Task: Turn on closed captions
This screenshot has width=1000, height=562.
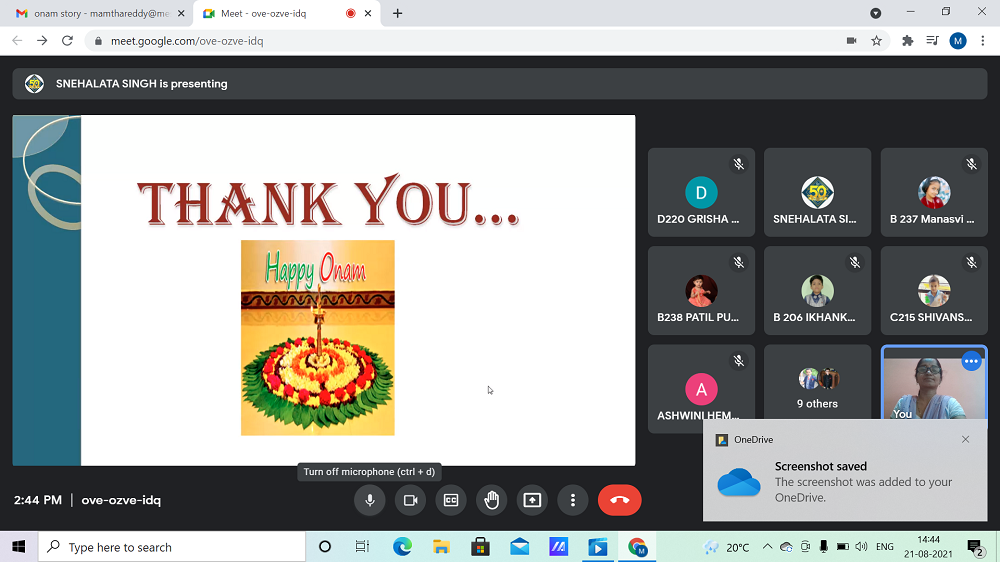Action: [x=451, y=500]
